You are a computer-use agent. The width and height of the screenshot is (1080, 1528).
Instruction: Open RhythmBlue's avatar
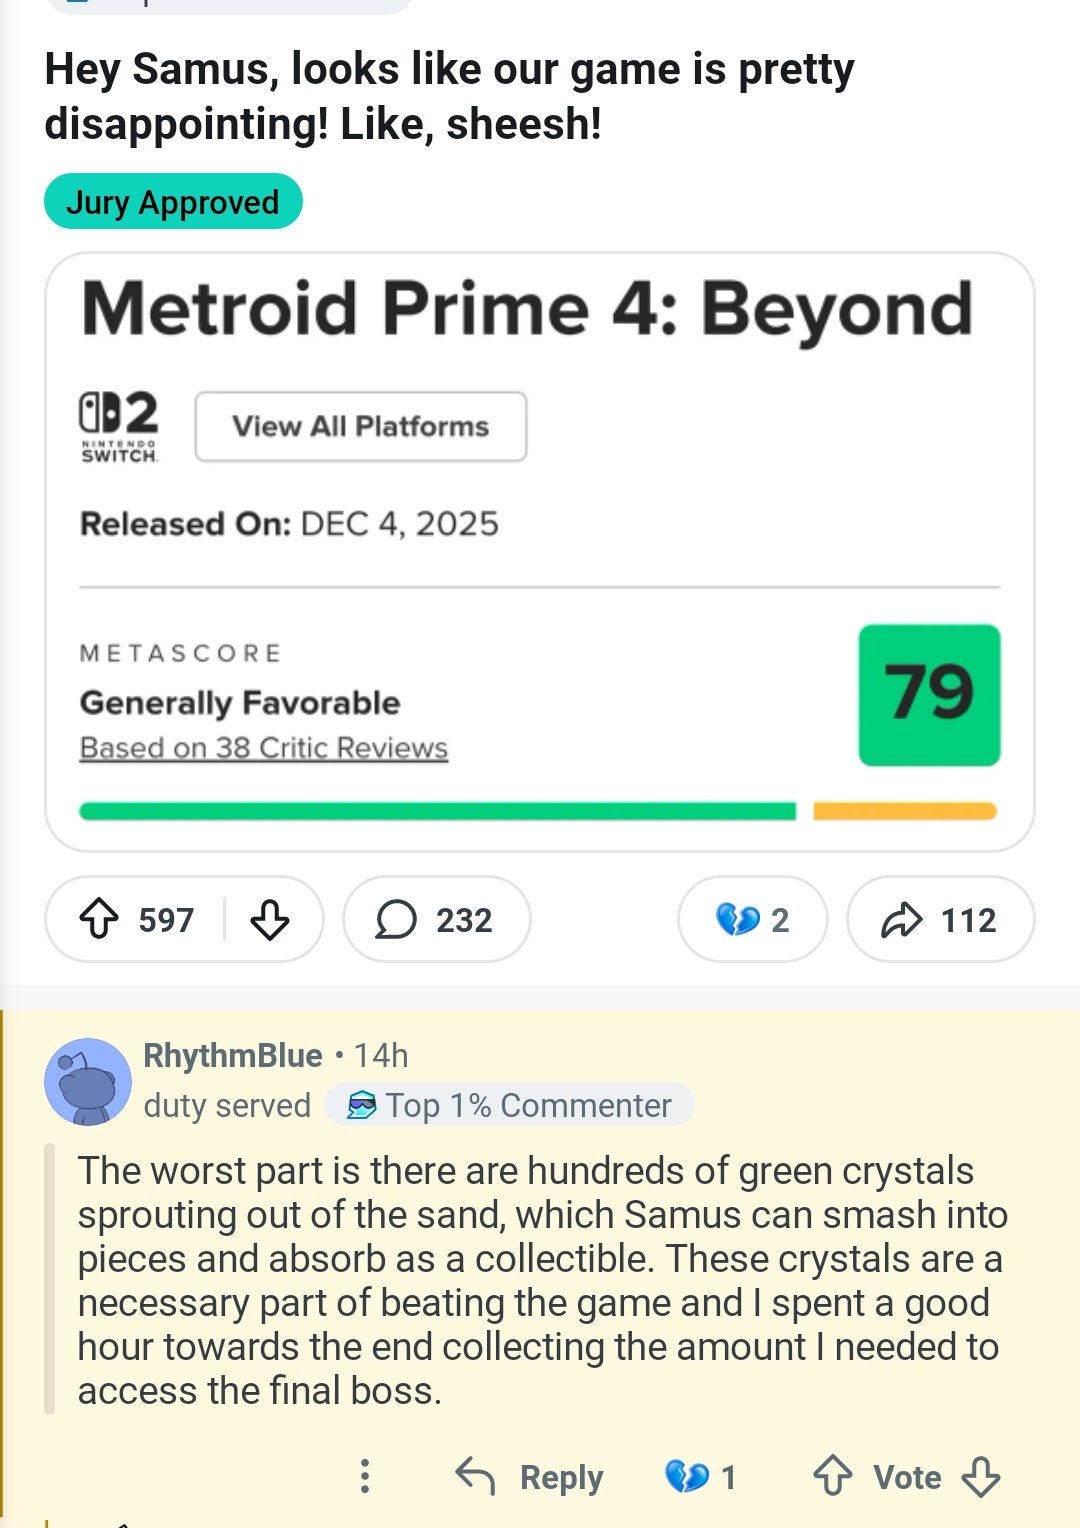[x=88, y=1081]
